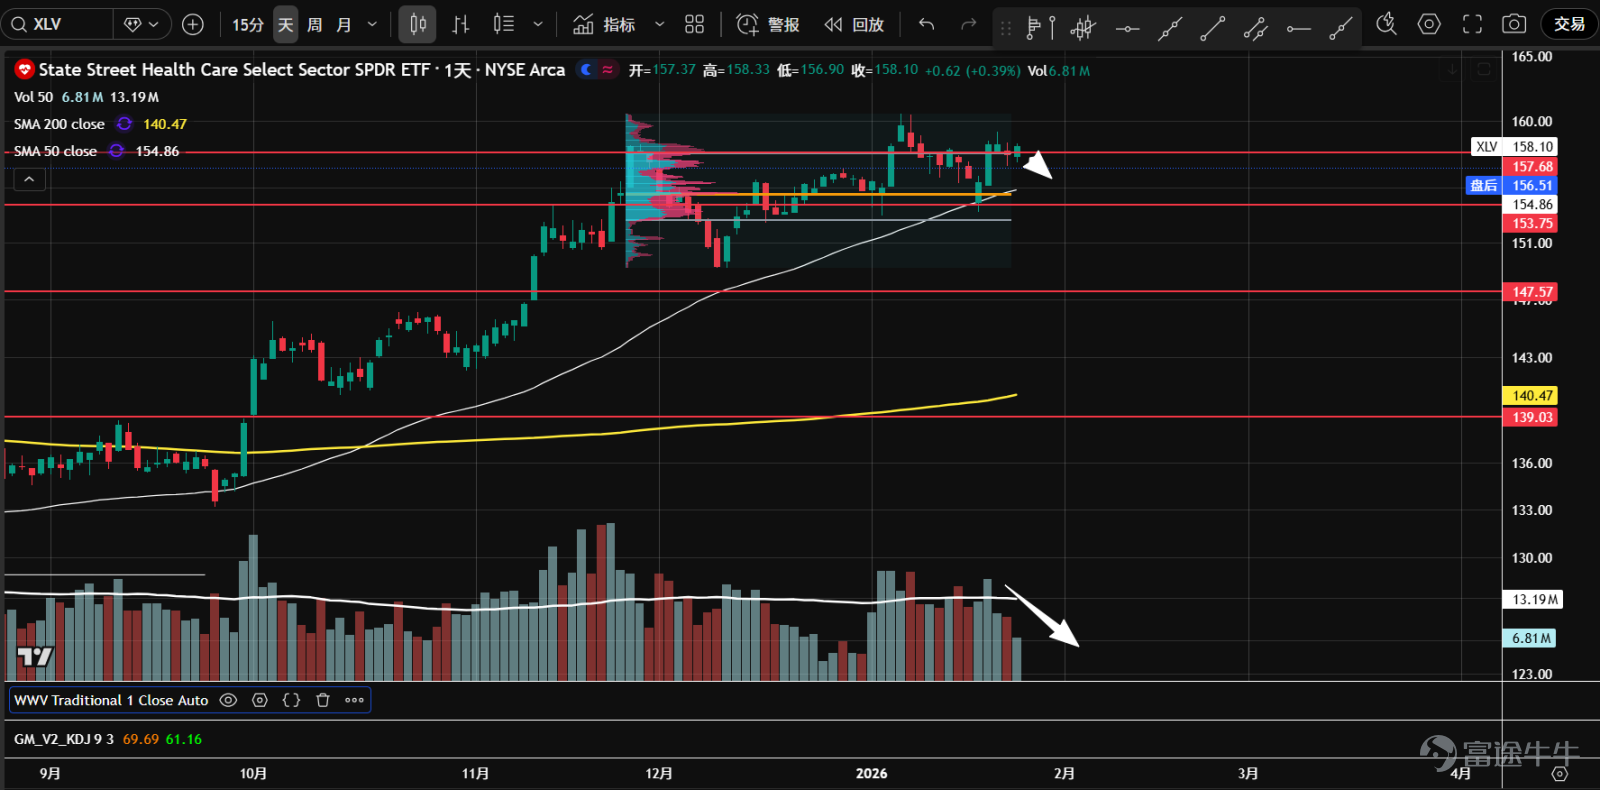
Task: Open more options for WWV Traditional
Action: [354, 700]
